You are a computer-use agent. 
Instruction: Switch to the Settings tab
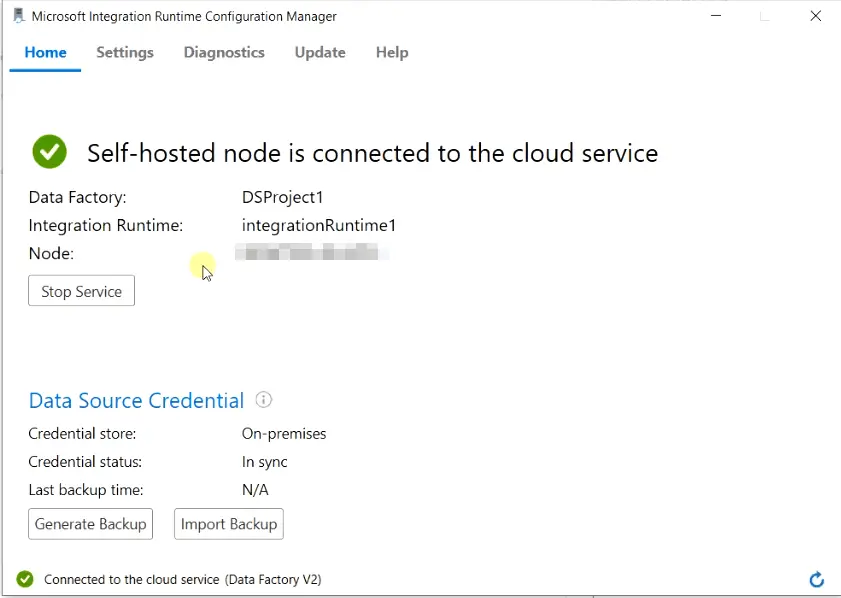pos(125,53)
